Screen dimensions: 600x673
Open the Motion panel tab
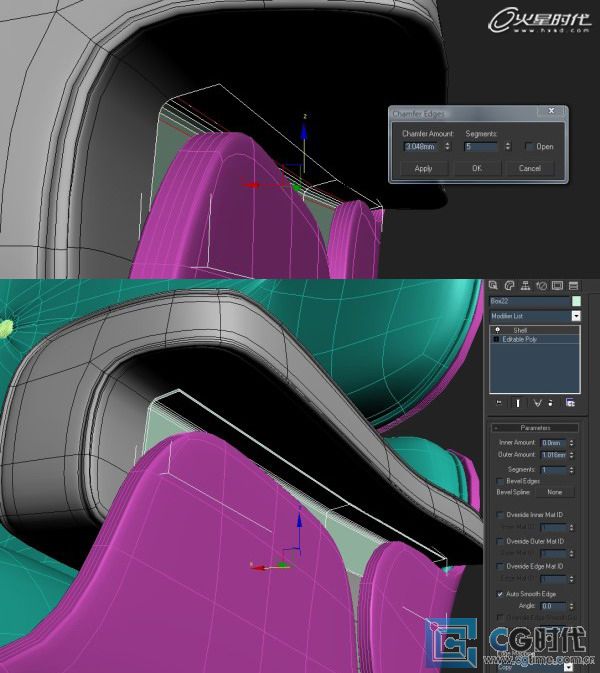coord(541,285)
